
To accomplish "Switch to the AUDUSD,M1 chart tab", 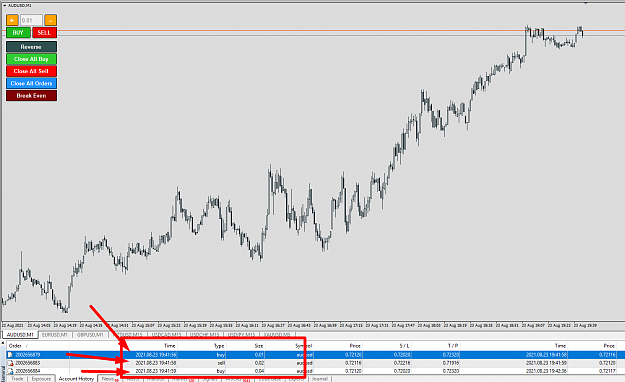I will point(20,335).
